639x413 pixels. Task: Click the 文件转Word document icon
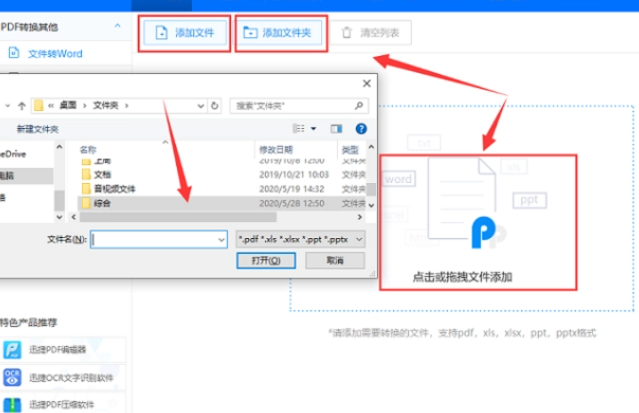[14, 53]
